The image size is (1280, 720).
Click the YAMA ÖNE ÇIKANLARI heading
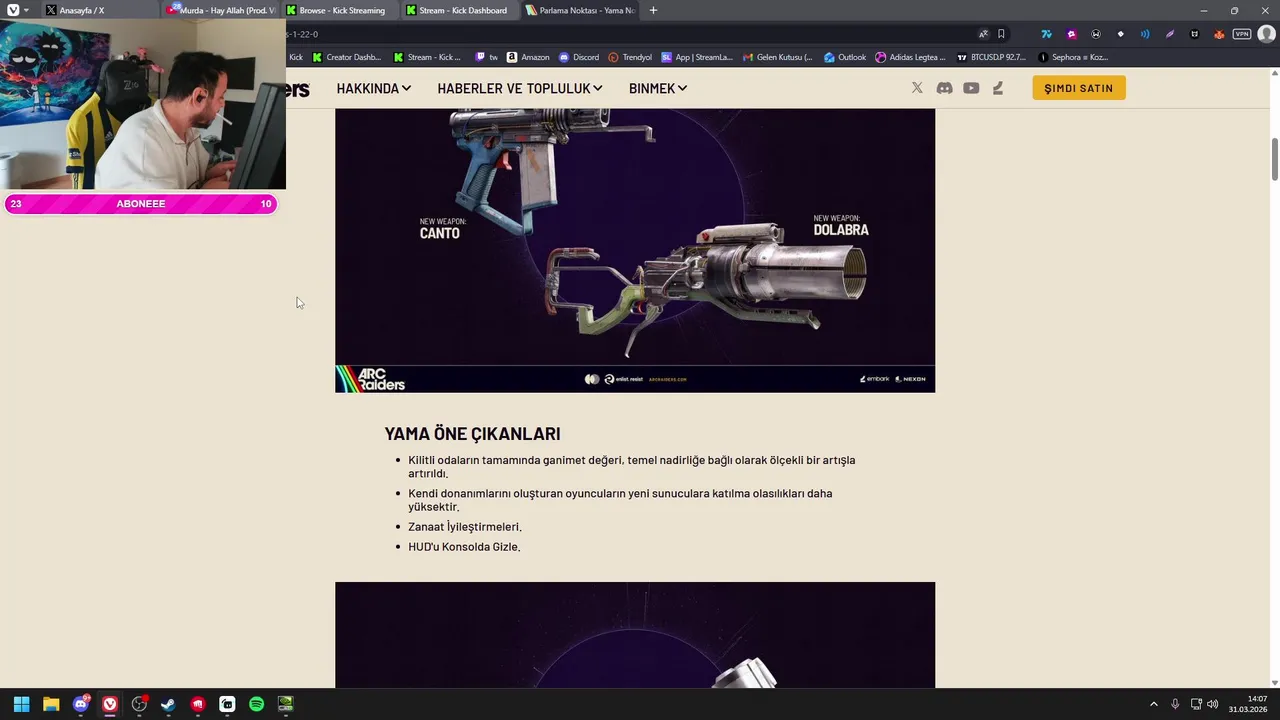point(472,434)
